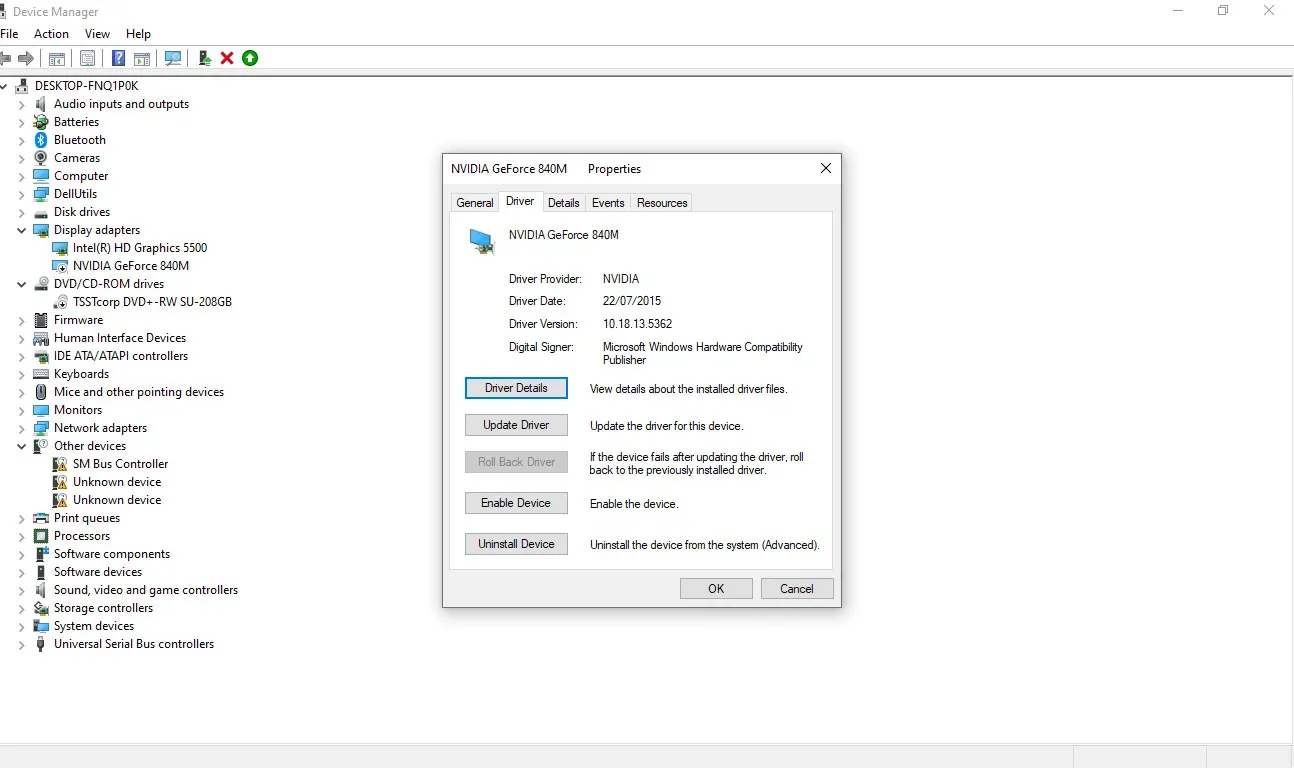1294x768 pixels.
Task: Expand the Software components node
Action: coord(21,554)
